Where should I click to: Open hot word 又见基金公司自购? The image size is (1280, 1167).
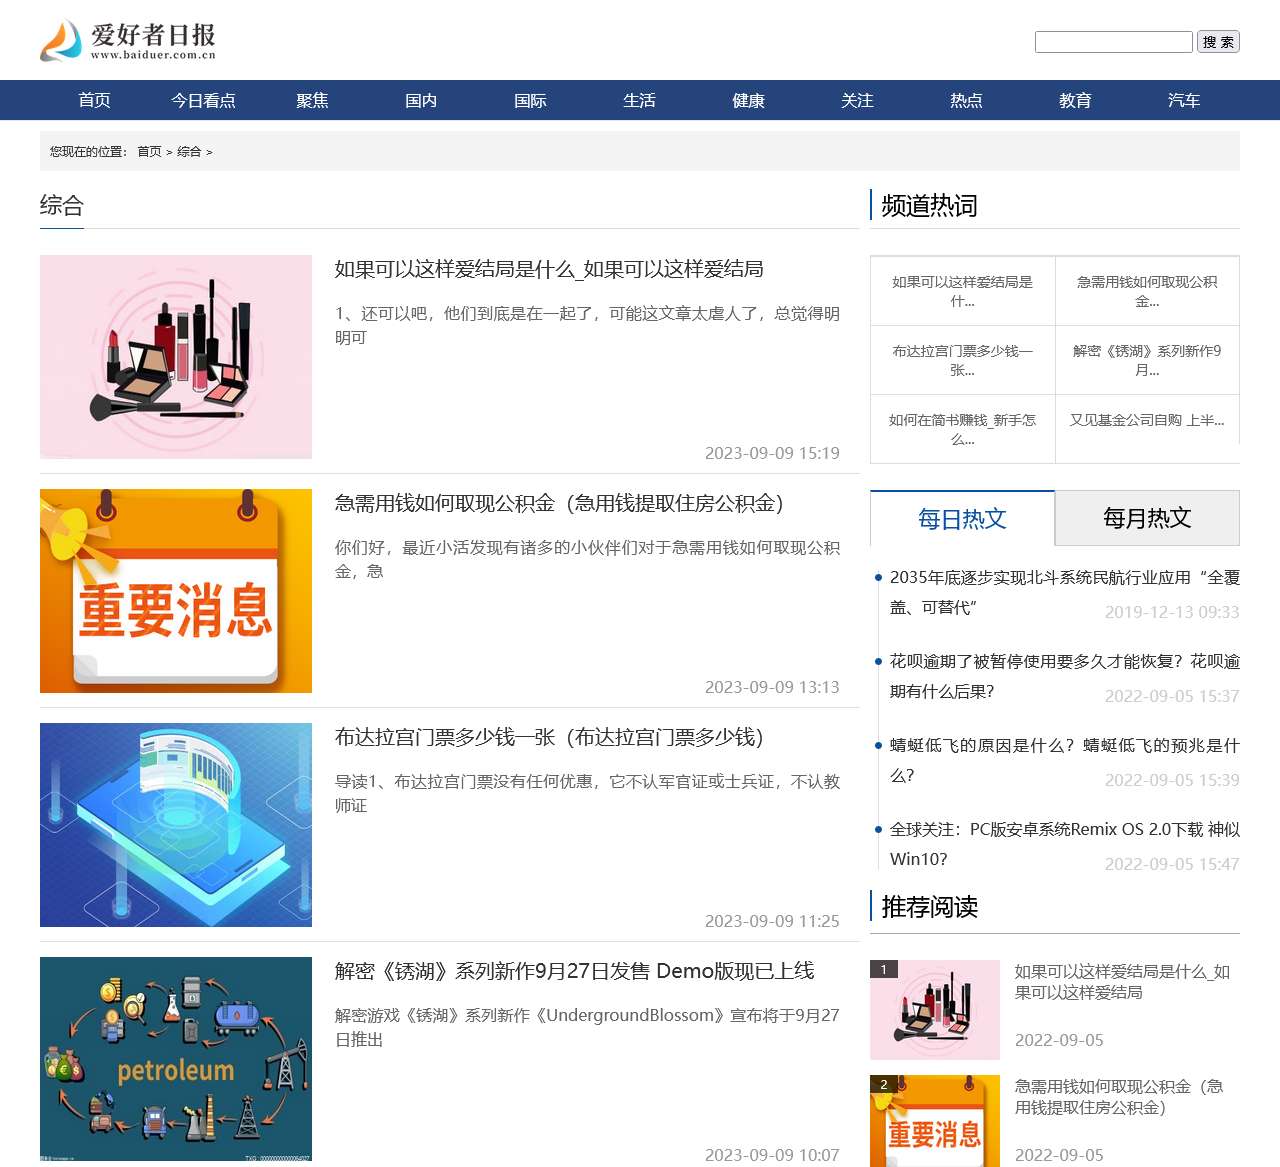click(1147, 421)
